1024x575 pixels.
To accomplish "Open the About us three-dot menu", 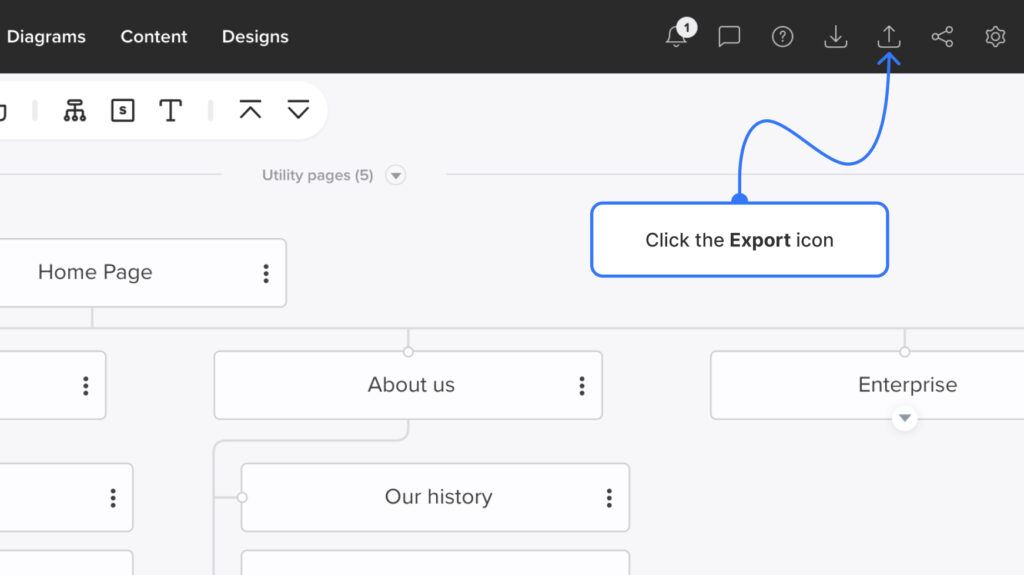I will [x=582, y=386].
